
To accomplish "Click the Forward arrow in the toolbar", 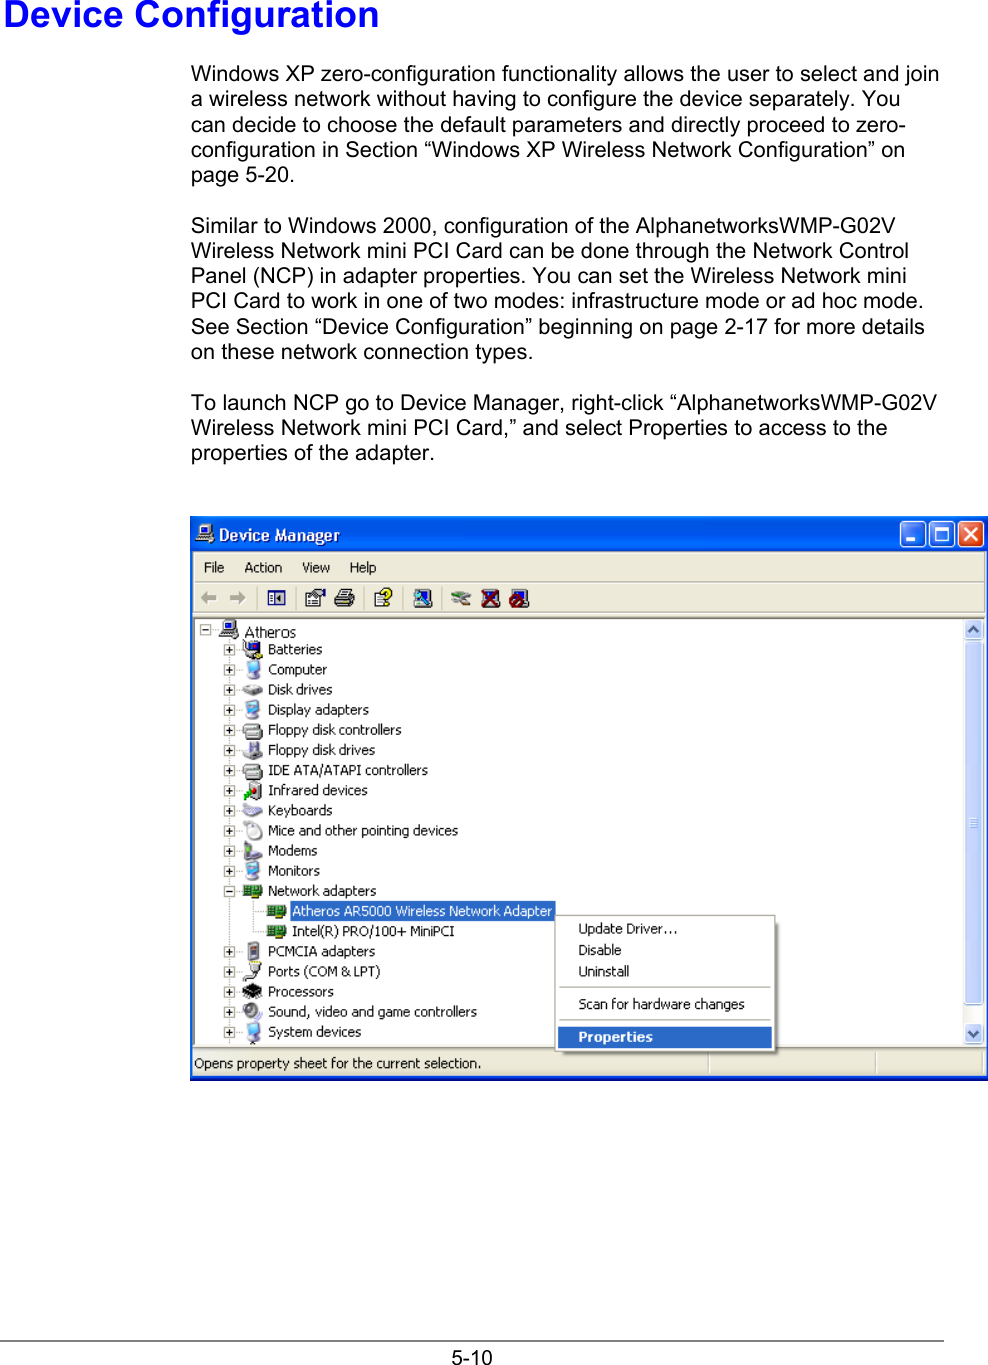I will point(237,598).
